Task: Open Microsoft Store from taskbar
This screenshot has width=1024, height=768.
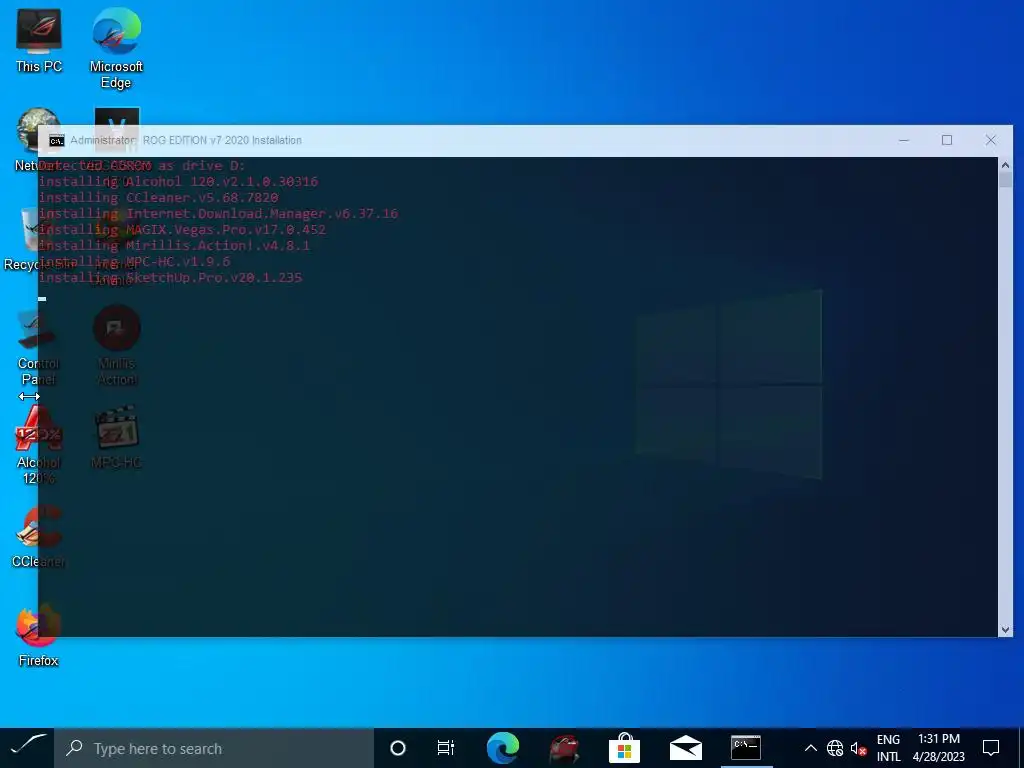Action: click(624, 748)
